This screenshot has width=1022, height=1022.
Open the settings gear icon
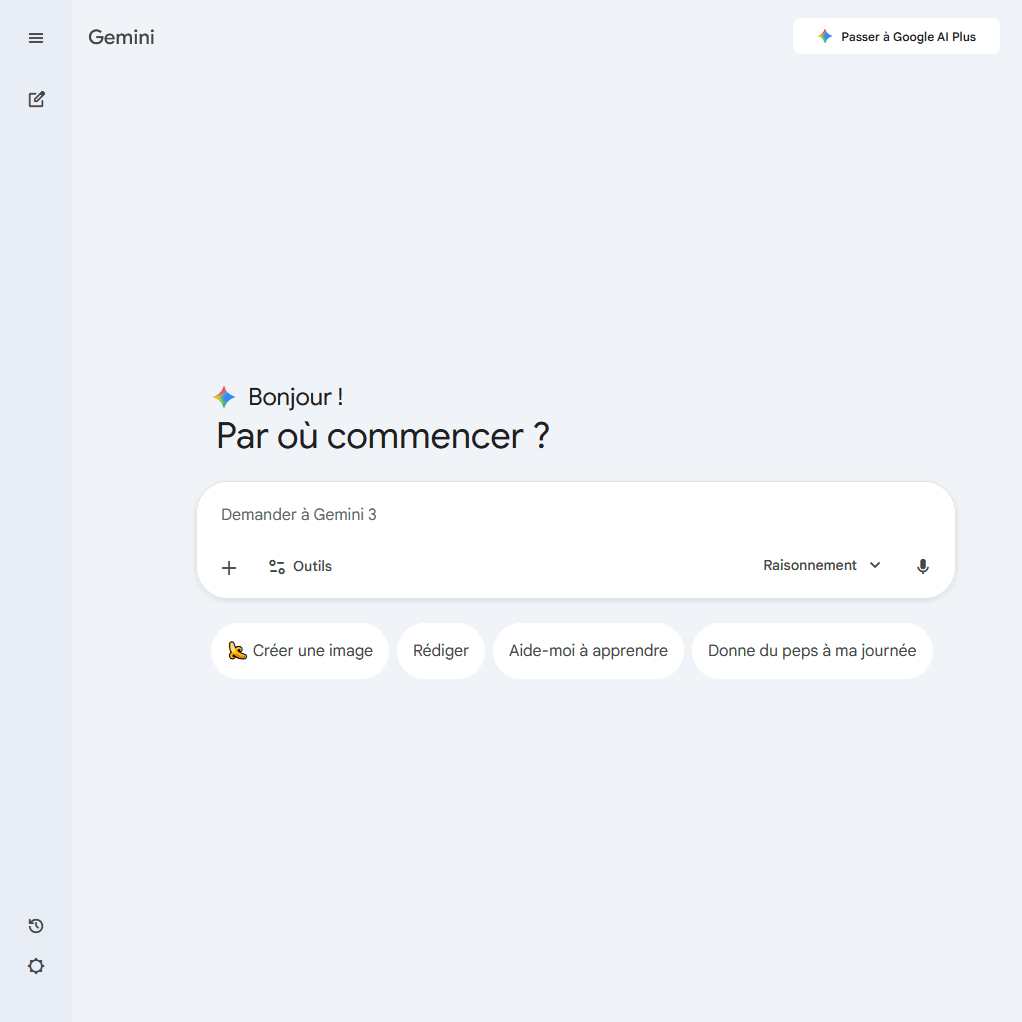tap(36, 966)
